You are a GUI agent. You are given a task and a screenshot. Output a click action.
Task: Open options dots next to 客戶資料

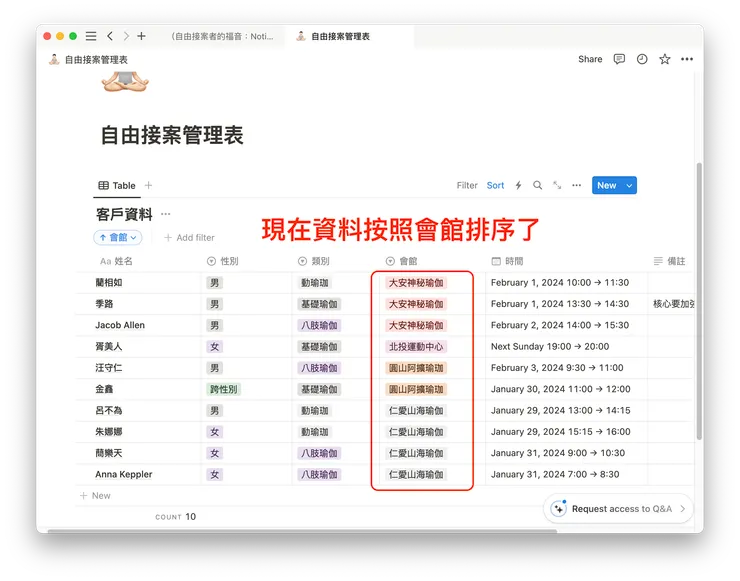coord(165,214)
